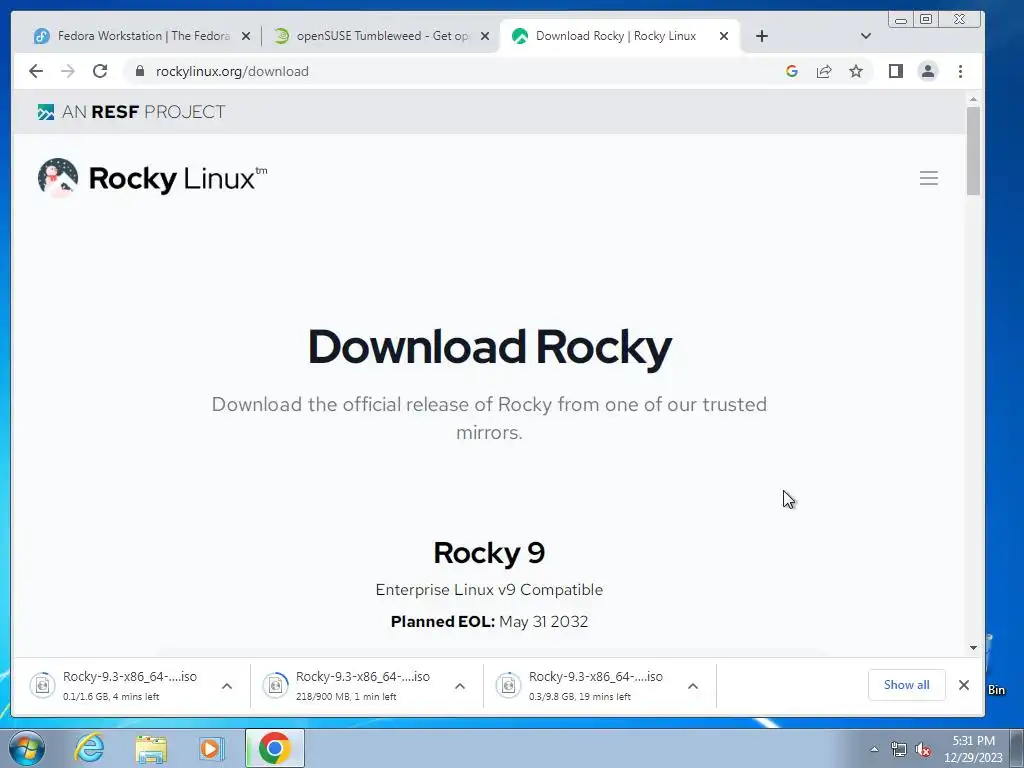
Task: Close the Download Rocky tab
Action: pyautogui.click(x=724, y=36)
